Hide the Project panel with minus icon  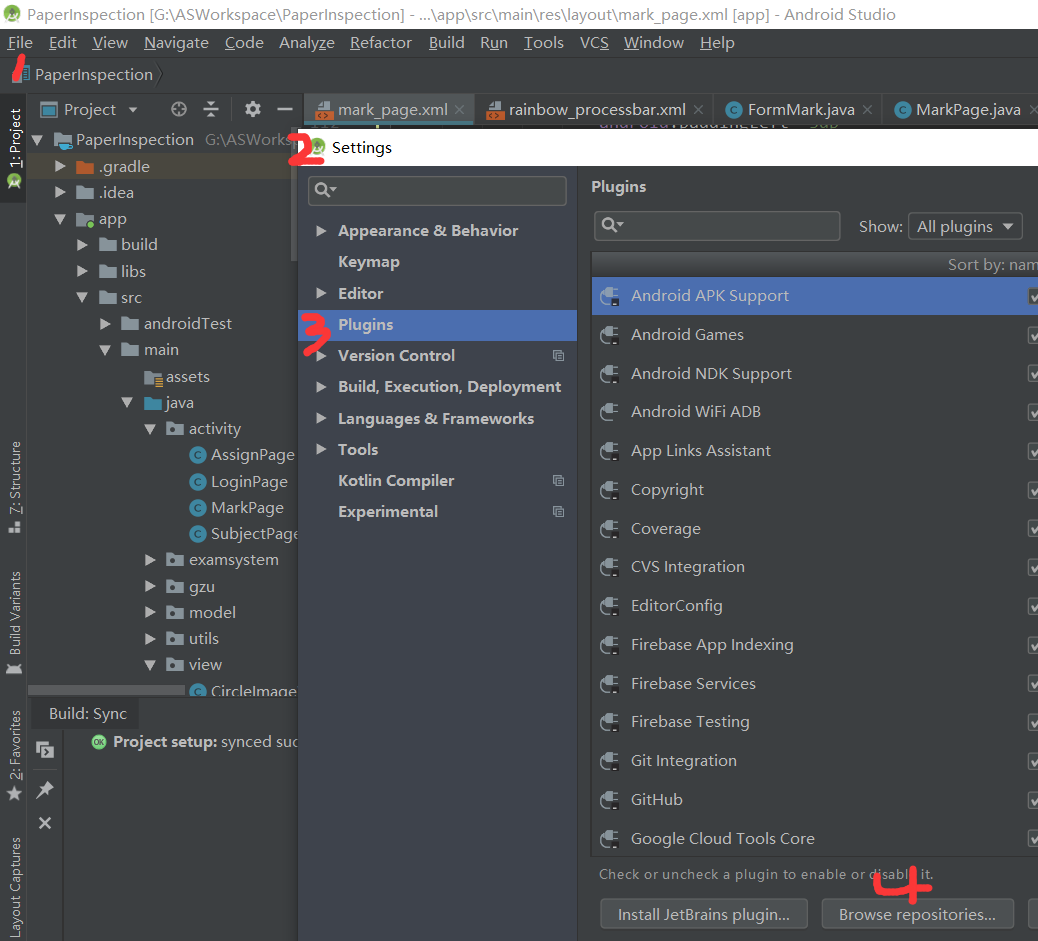pos(285,109)
